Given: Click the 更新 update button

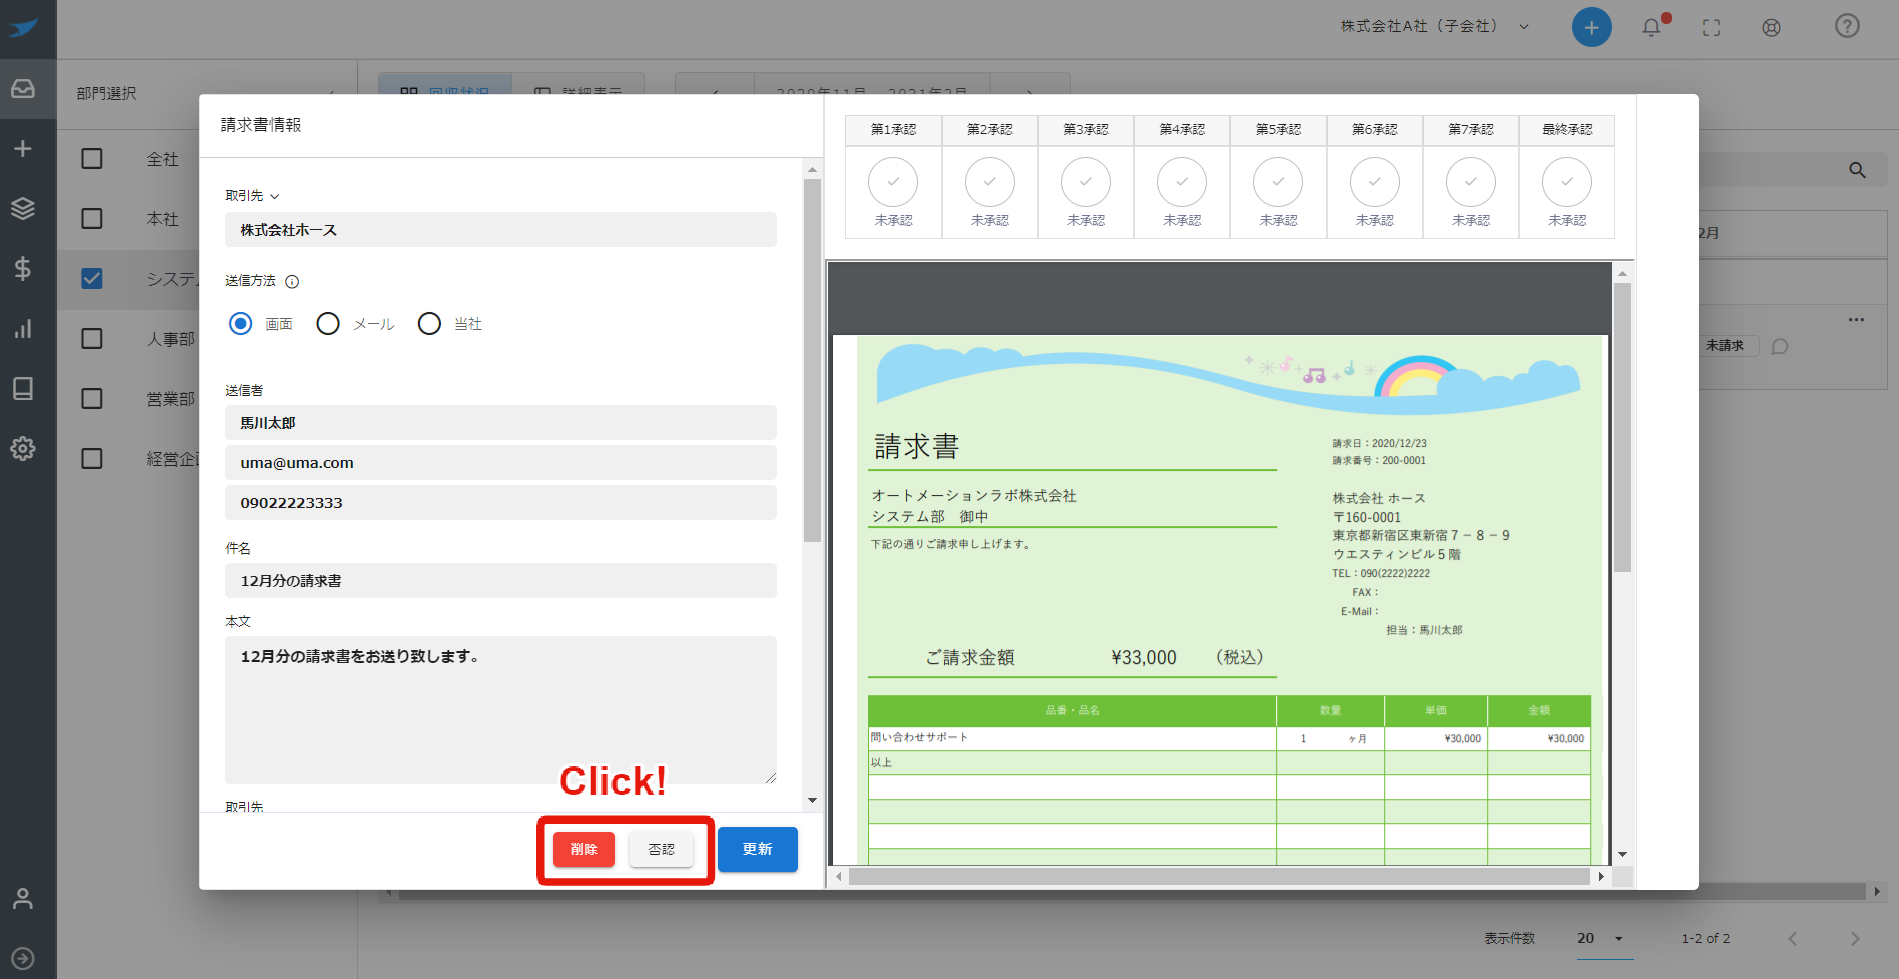Looking at the screenshot, I should tap(758, 849).
